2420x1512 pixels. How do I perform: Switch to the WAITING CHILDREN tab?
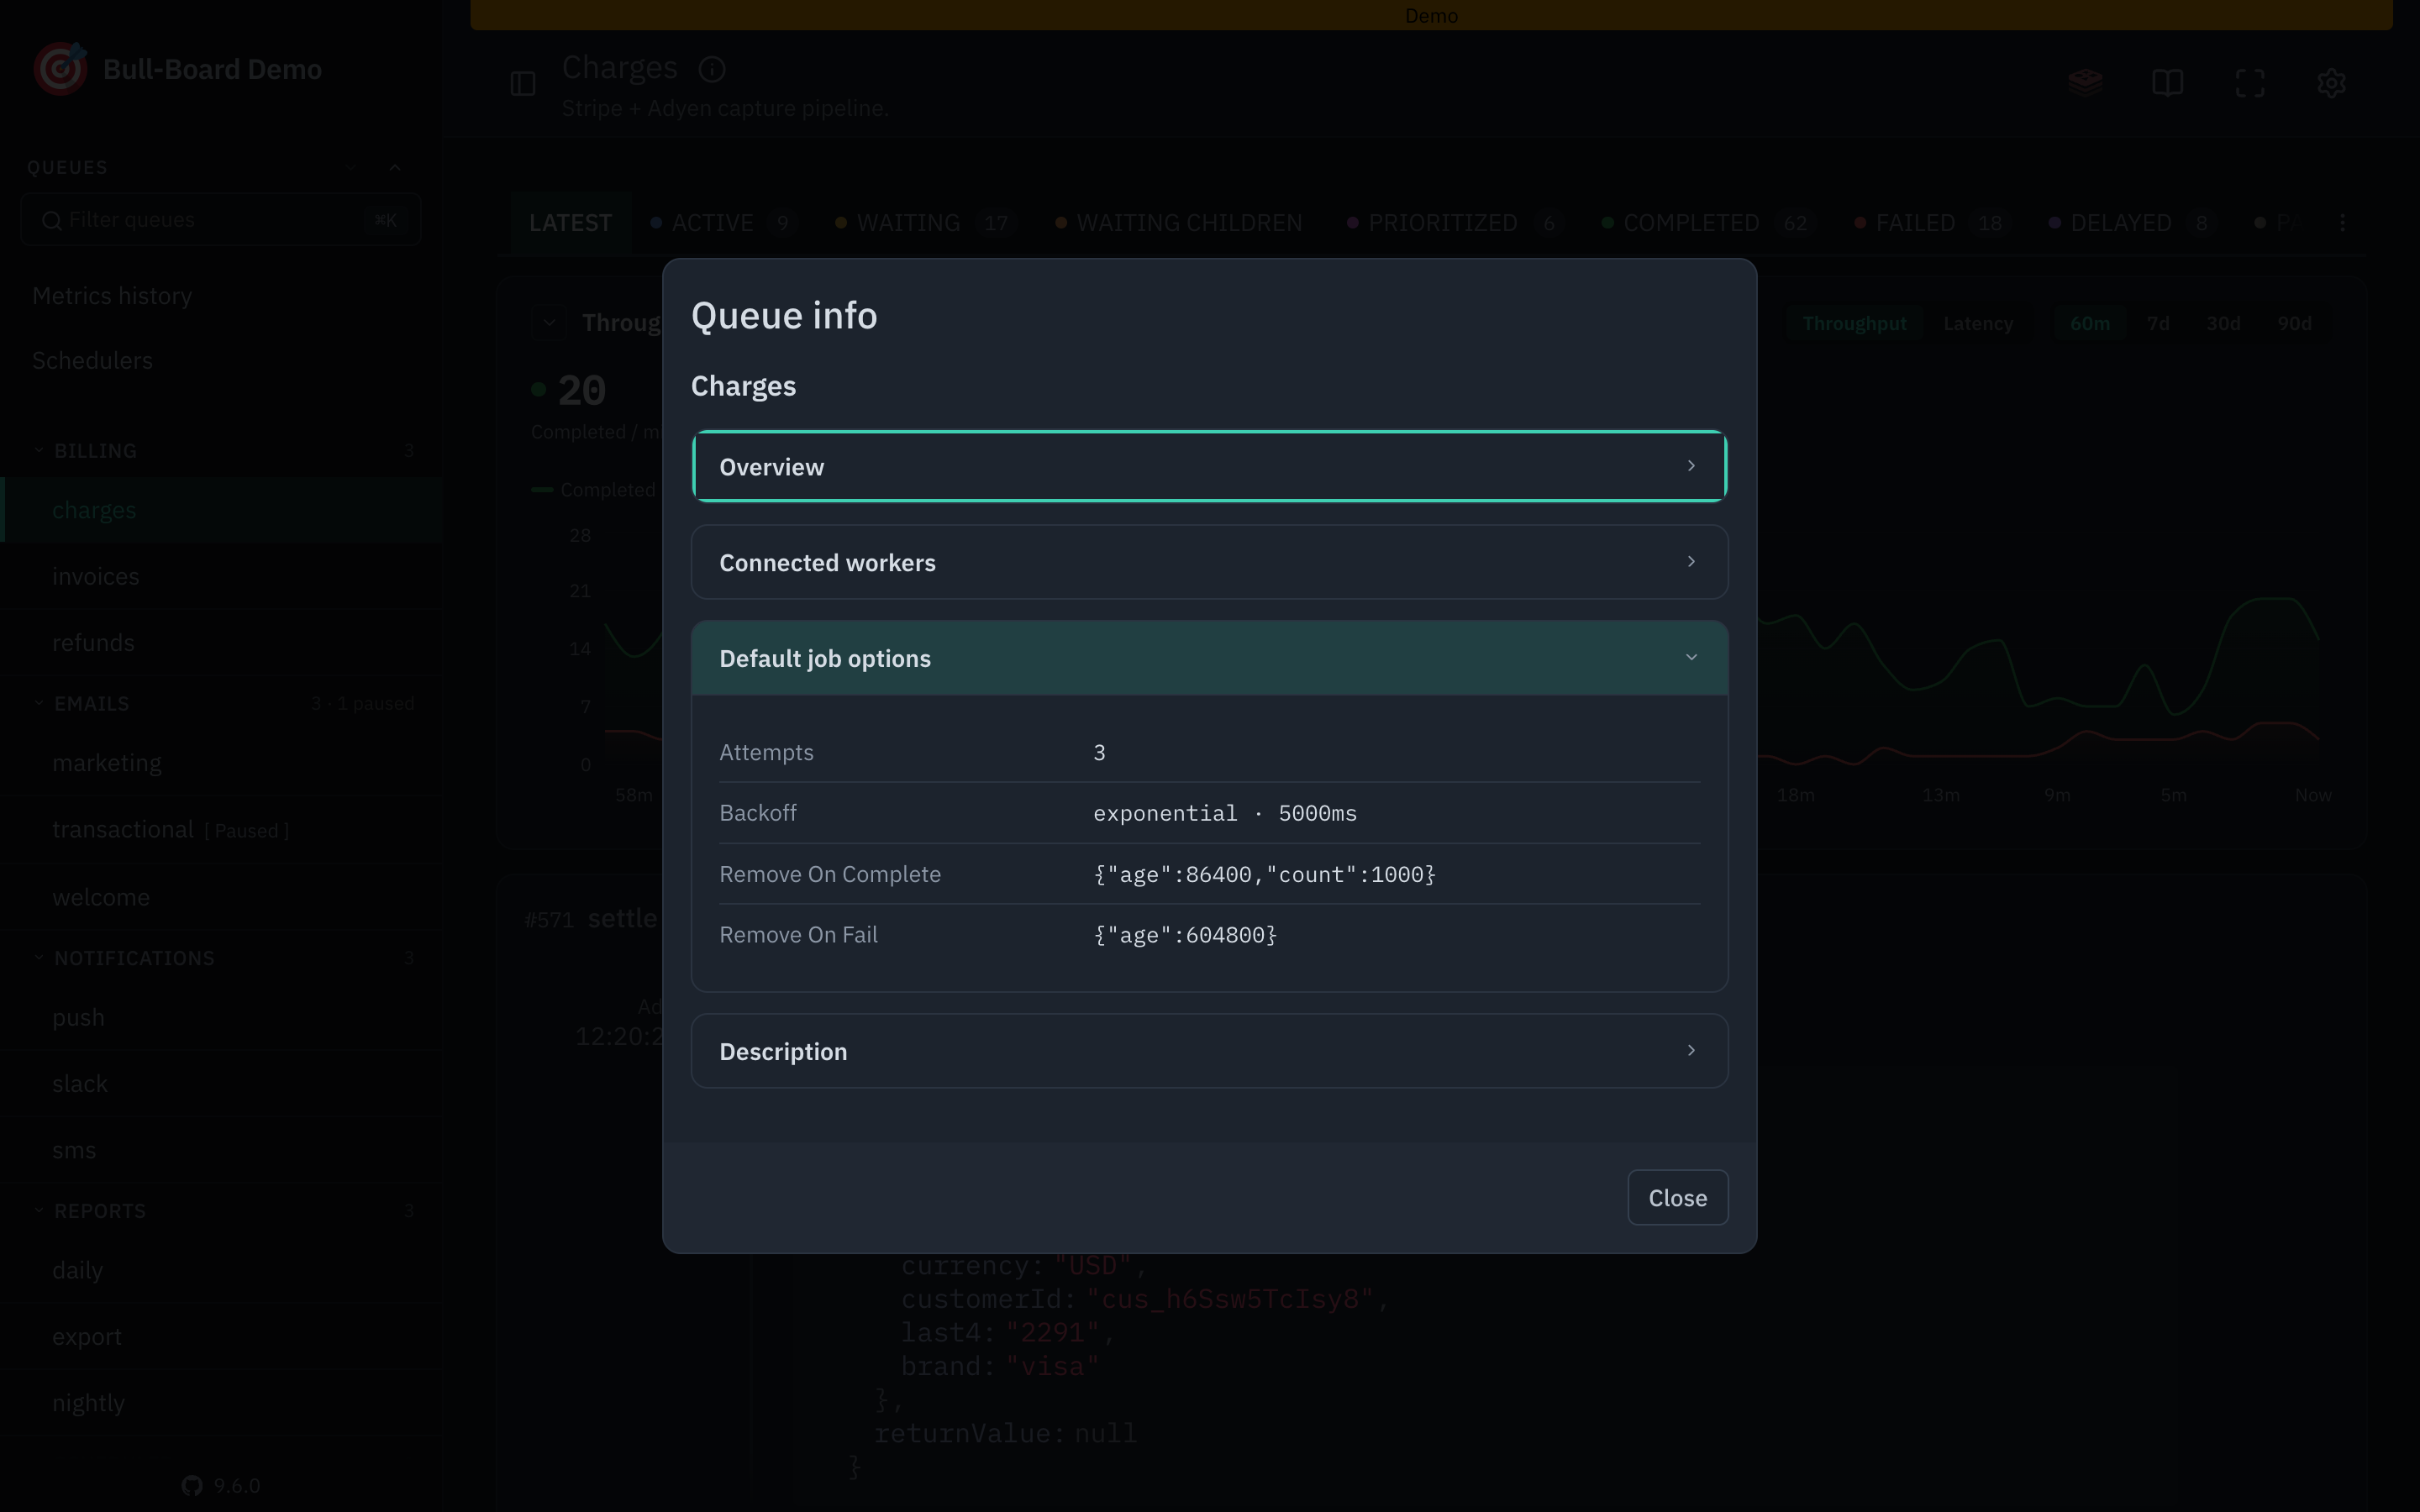pyautogui.click(x=1179, y=223)
